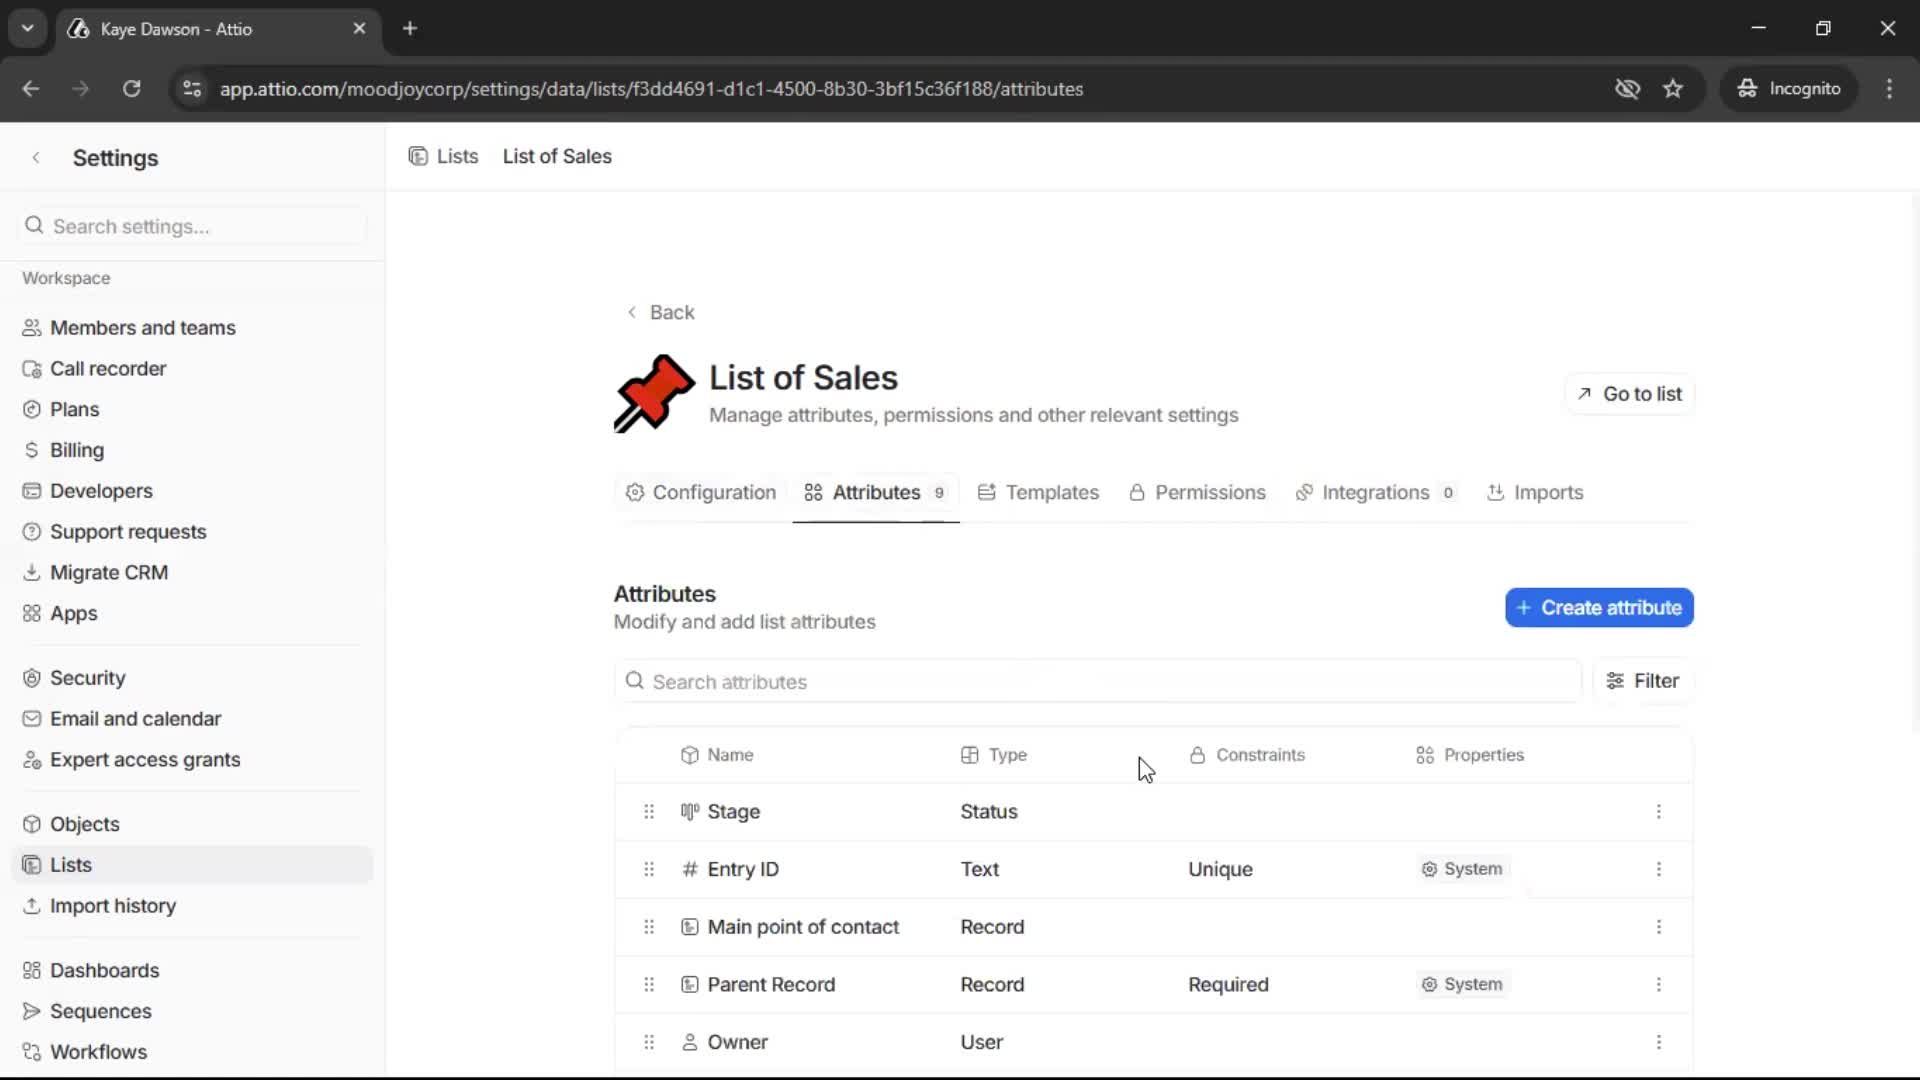Open Apps in the workspace sidebar

pos(73,613)
